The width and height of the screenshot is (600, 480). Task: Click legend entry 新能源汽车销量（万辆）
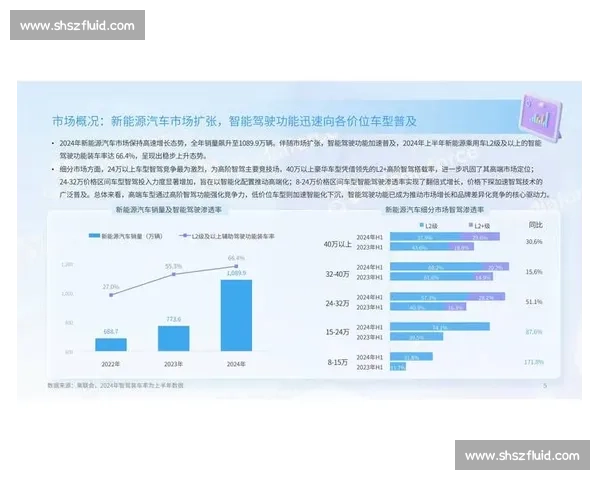[x=126, y=236]
